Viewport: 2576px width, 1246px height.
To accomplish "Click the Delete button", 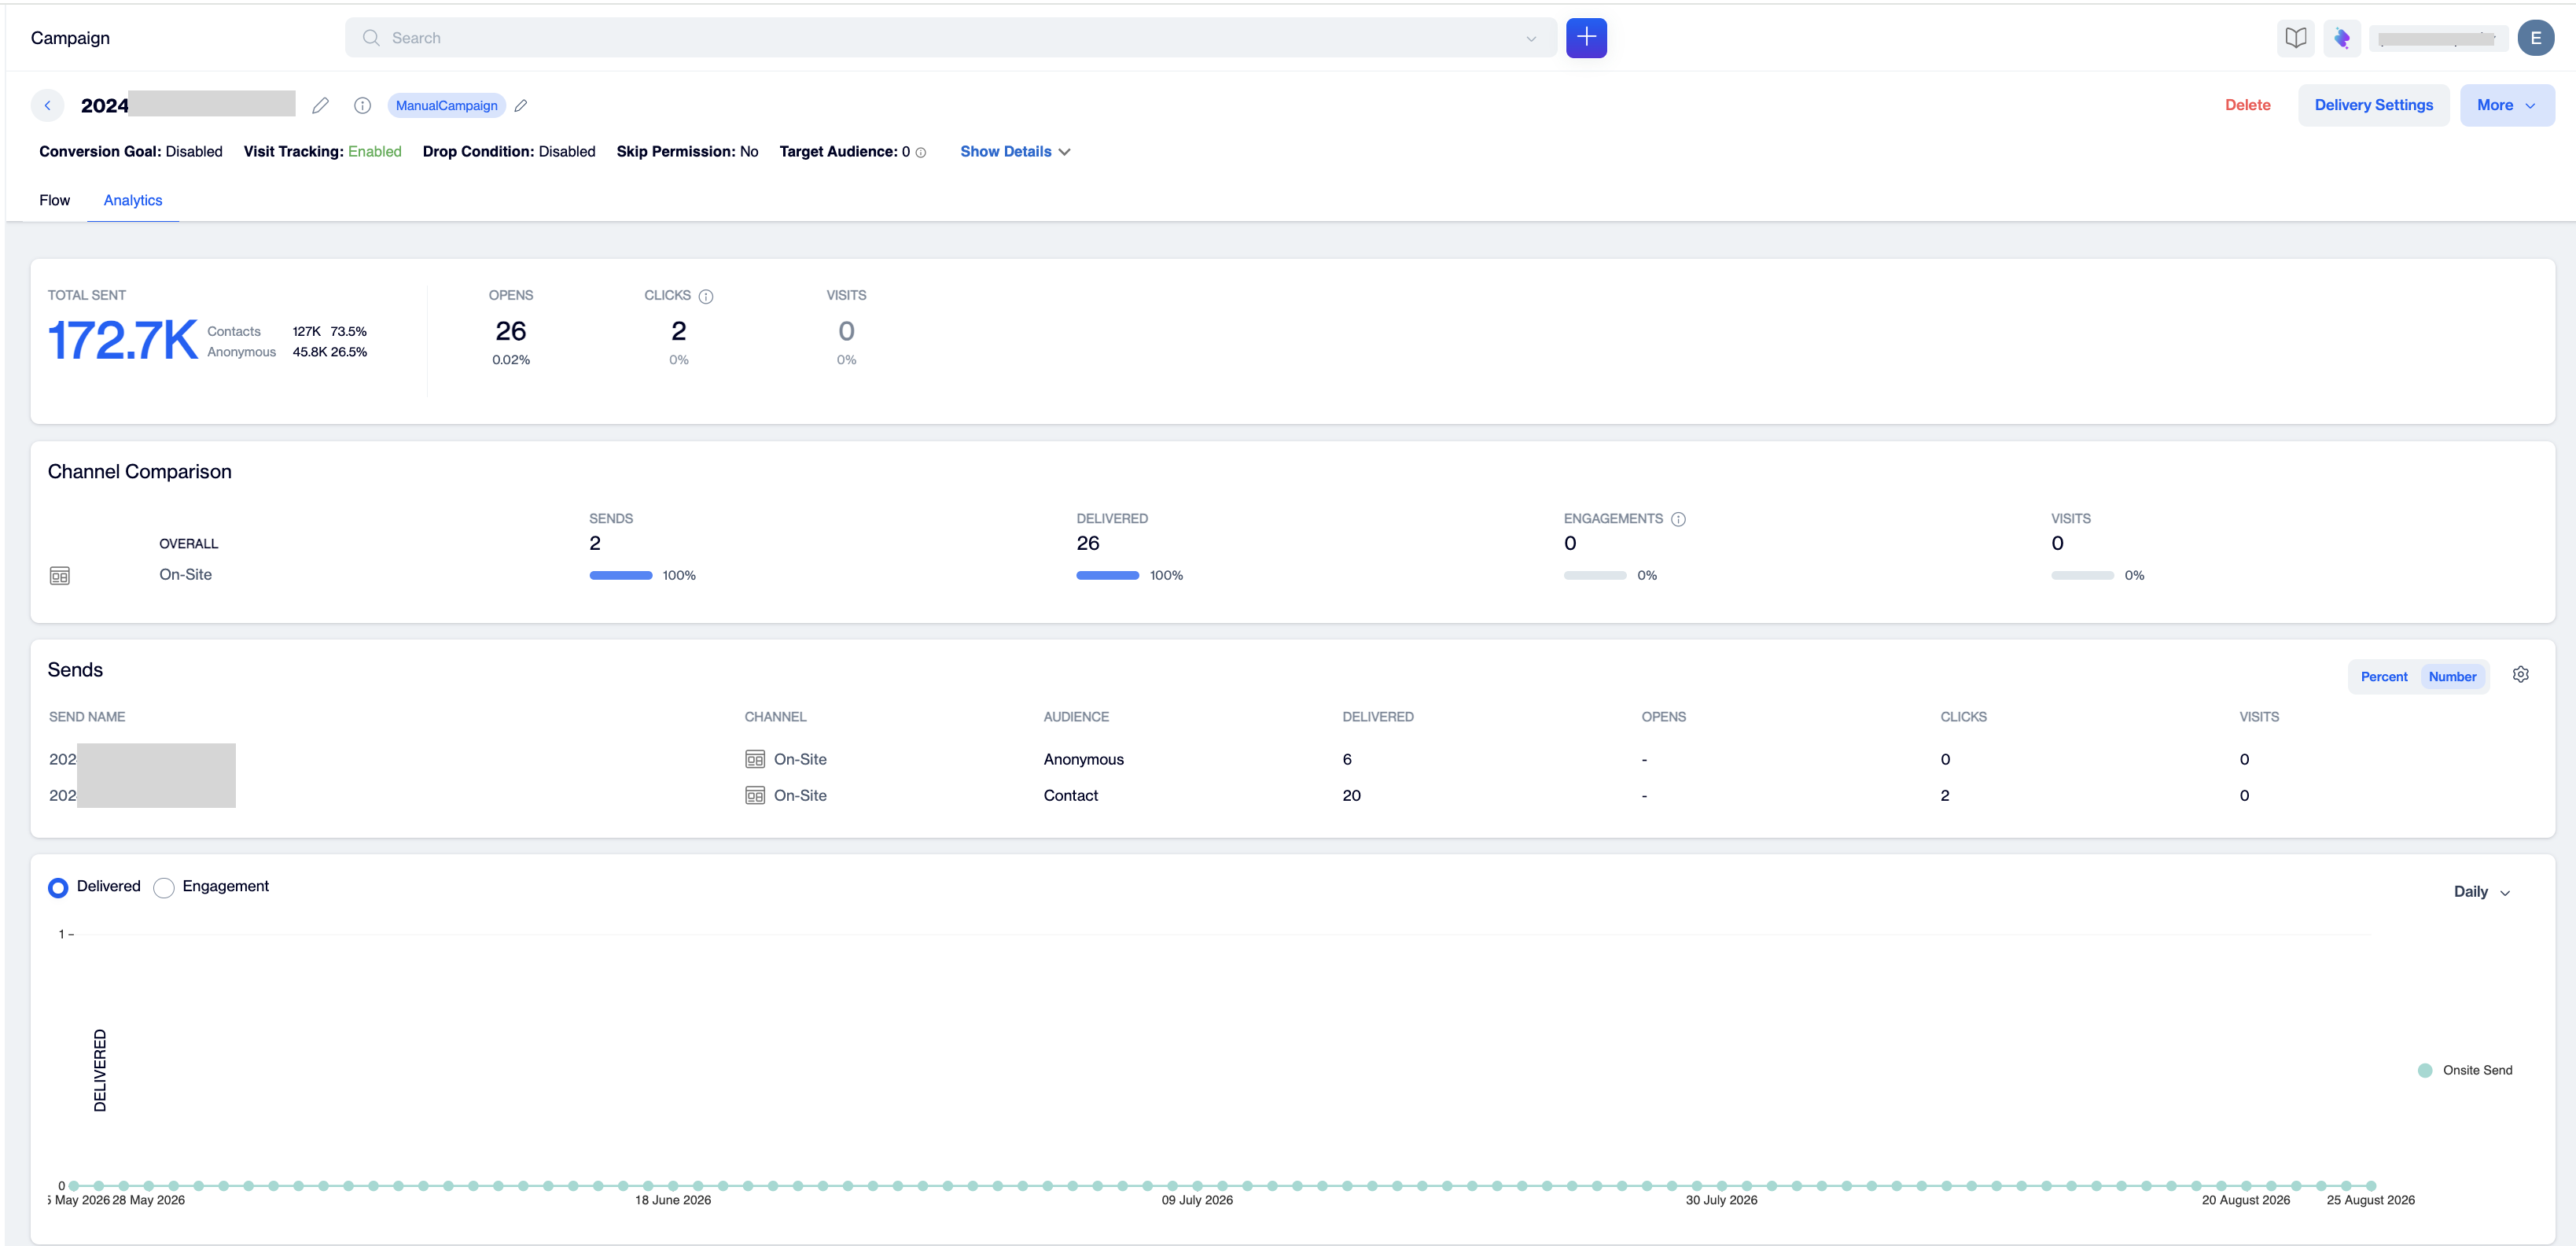I will click(x=2247, y=105).
